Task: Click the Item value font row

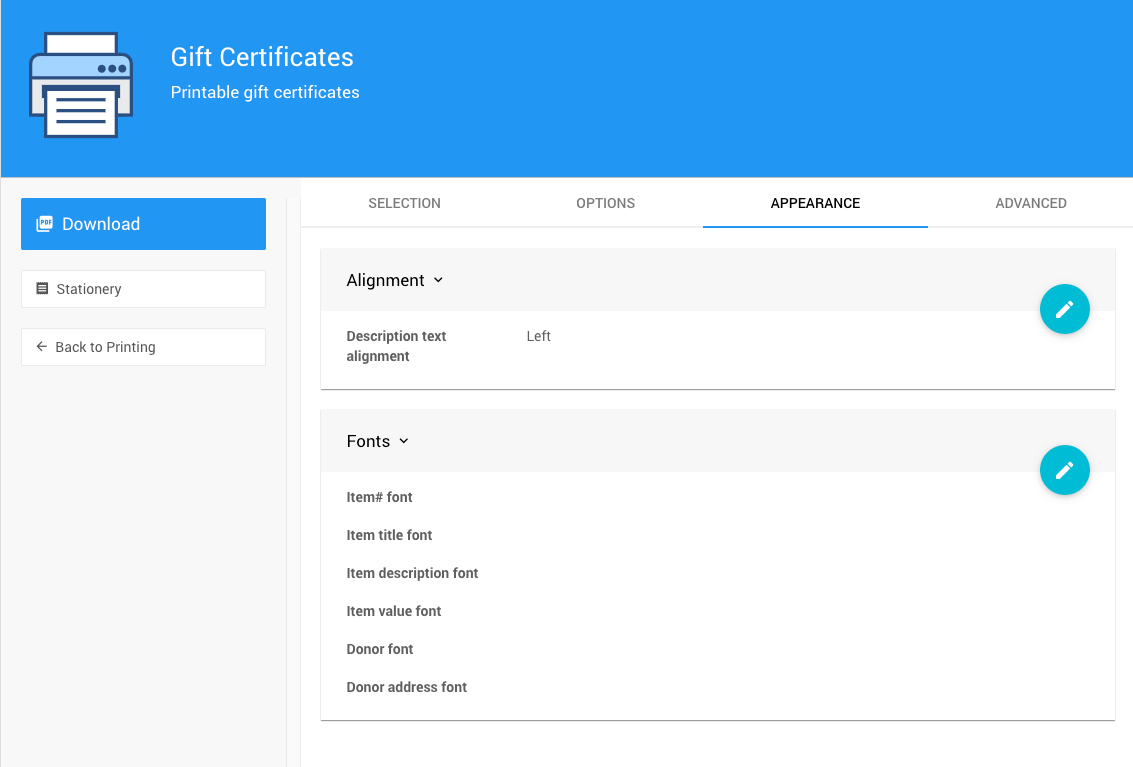Action: pyautogui.click(x=393, y=611)
